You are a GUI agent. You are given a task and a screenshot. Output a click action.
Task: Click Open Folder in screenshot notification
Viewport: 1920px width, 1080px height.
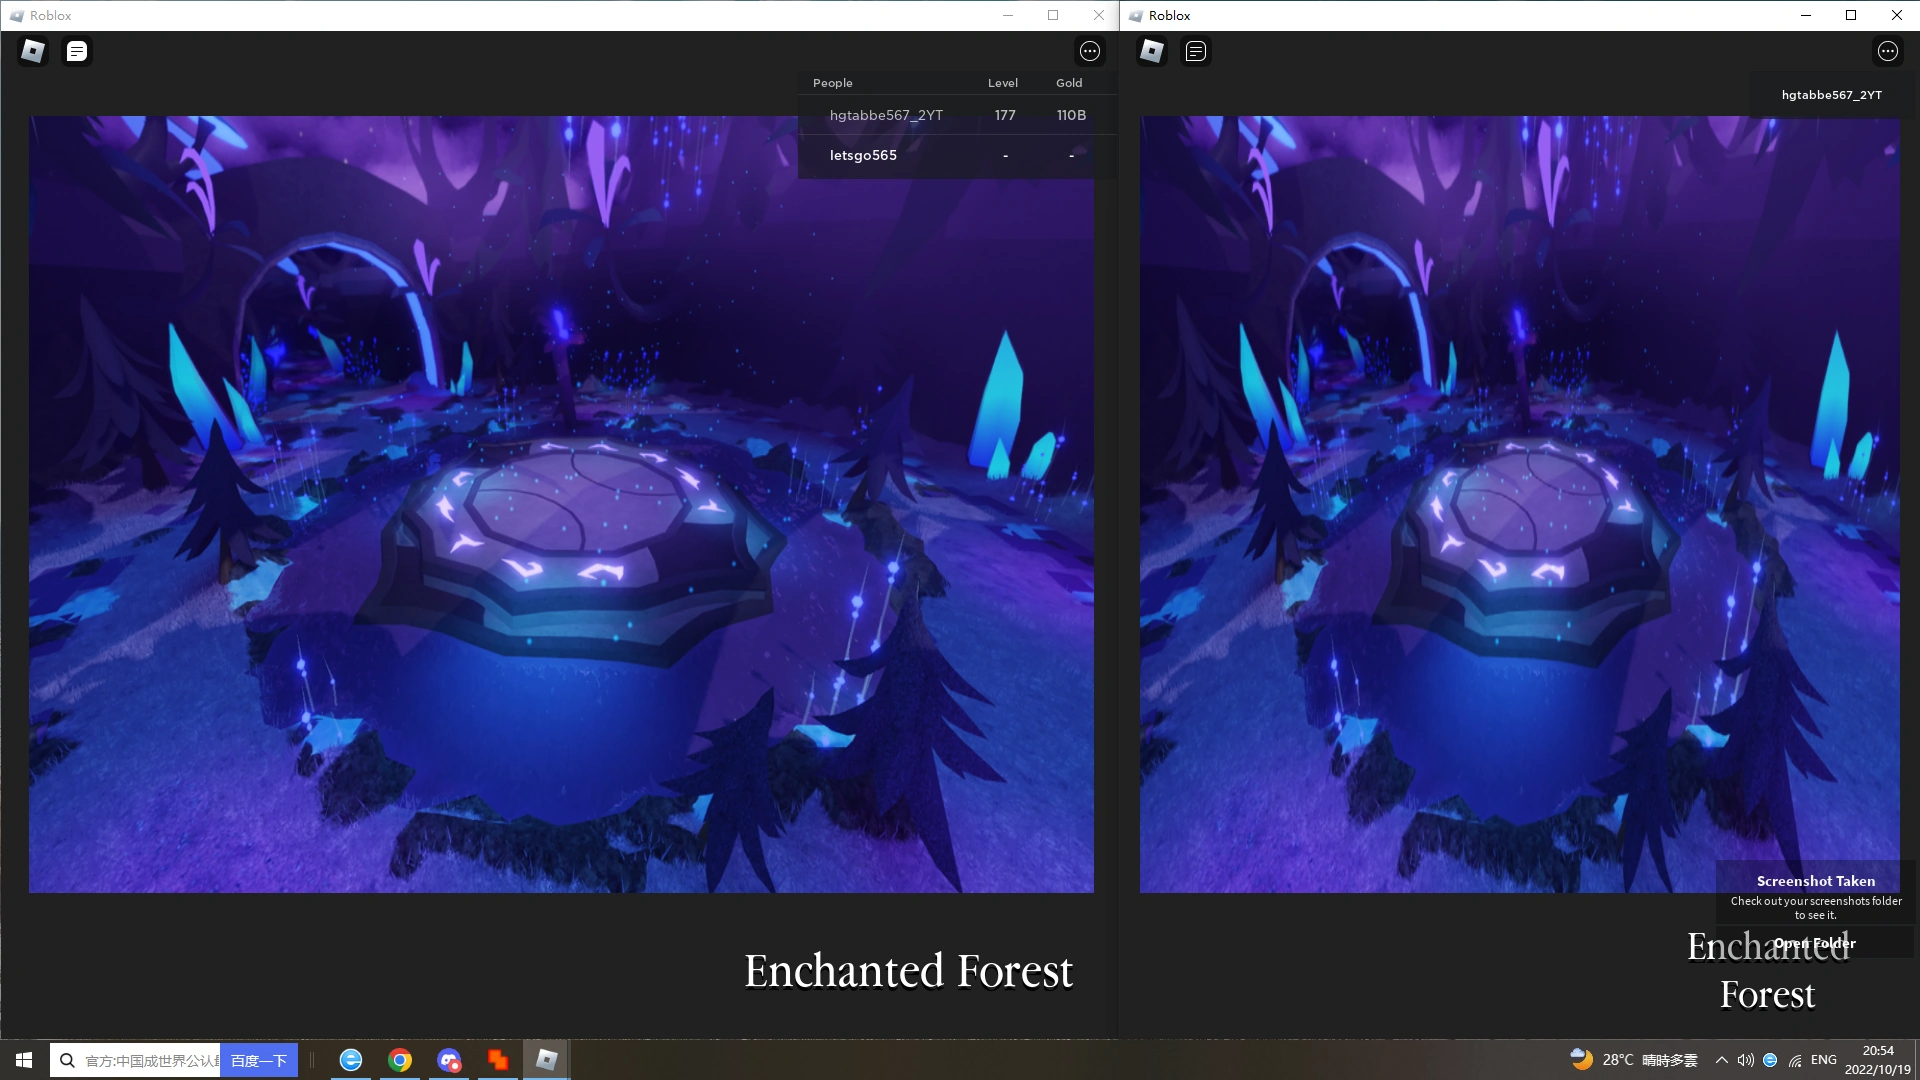[x=1814, y=943]
